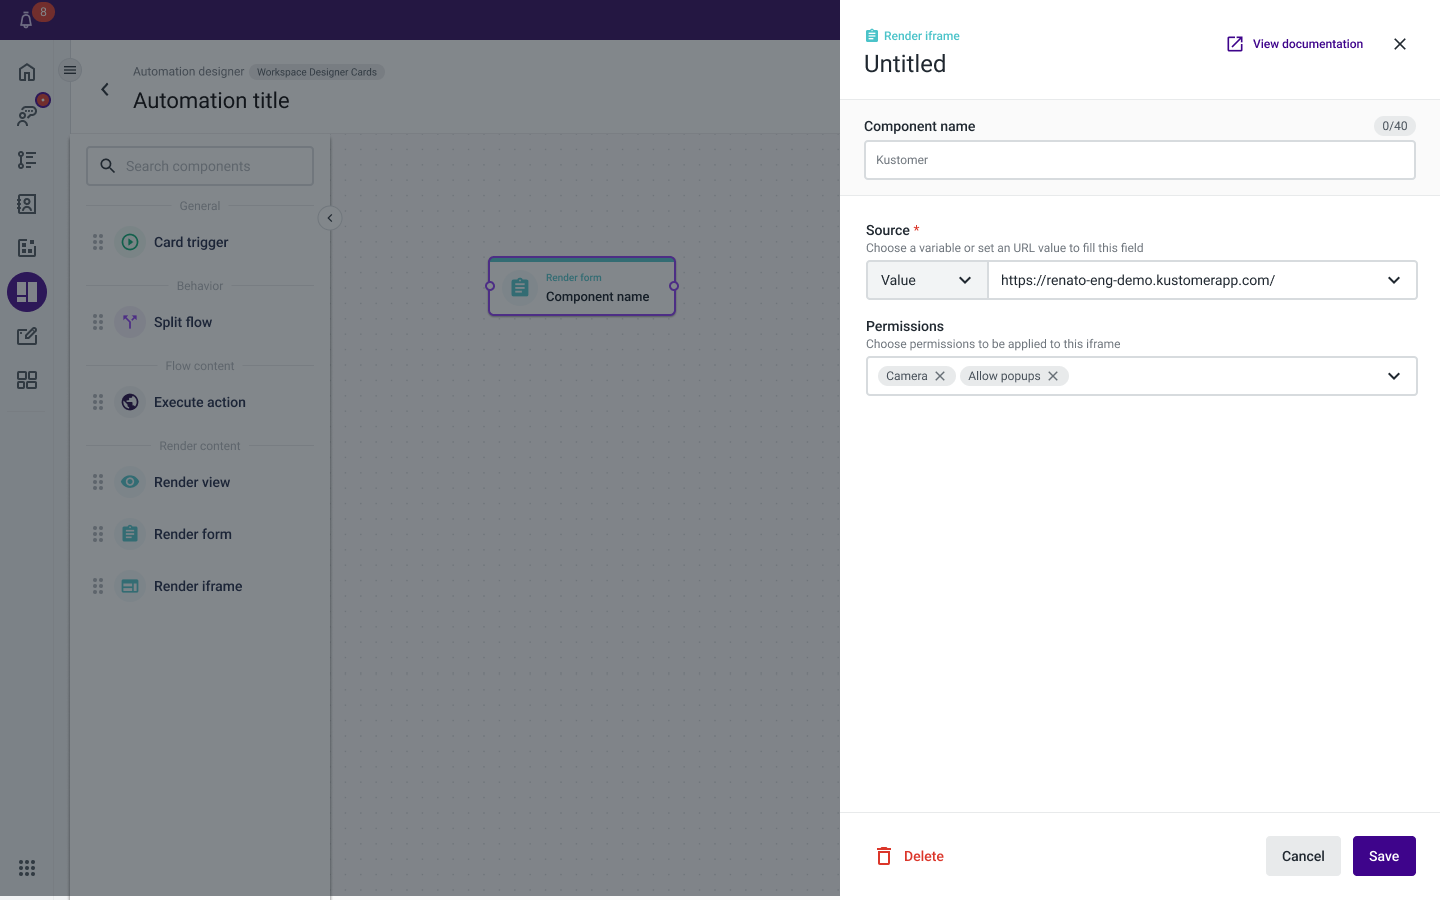Screen dimensions: 1440x900
Task: Select the Render form component label
Action: [x=193, y=534]
